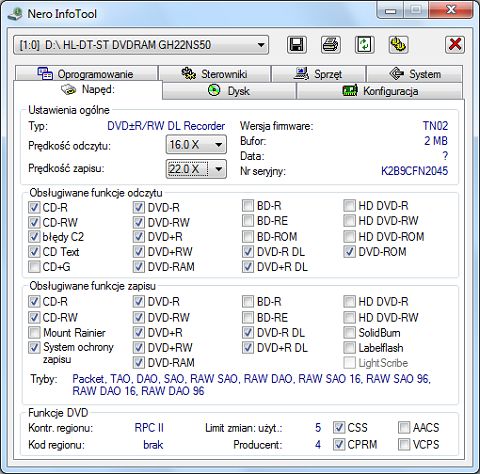Viewport: 480px width, 474px height.
Task: Check the AACS checkbox
Action: point(404,427)
